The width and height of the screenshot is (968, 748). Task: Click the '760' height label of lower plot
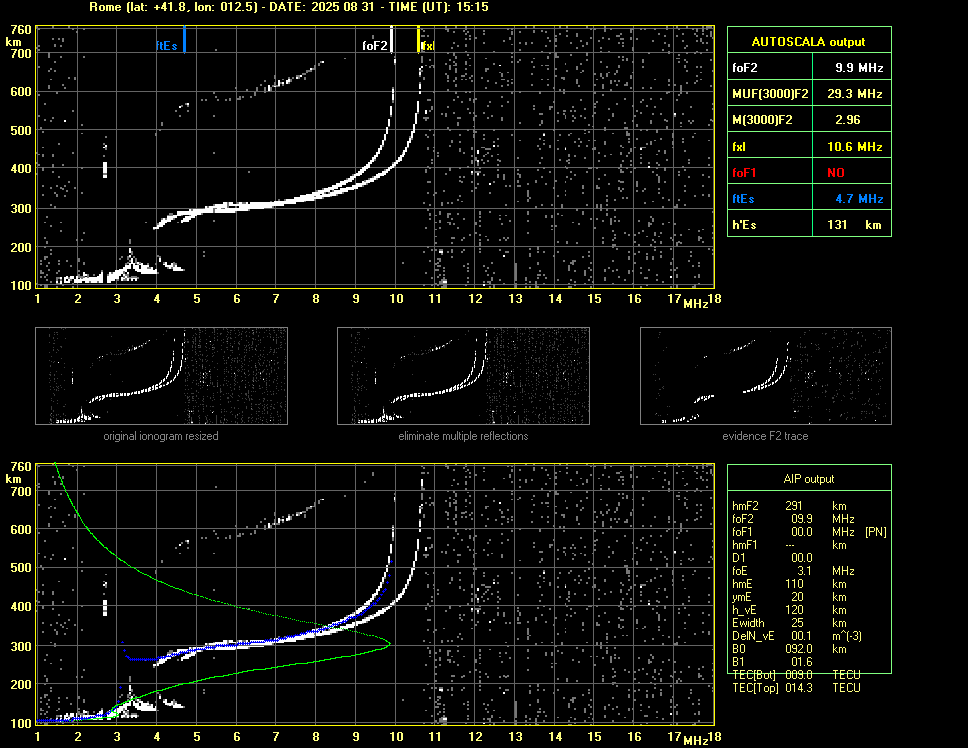coord(21,467)
